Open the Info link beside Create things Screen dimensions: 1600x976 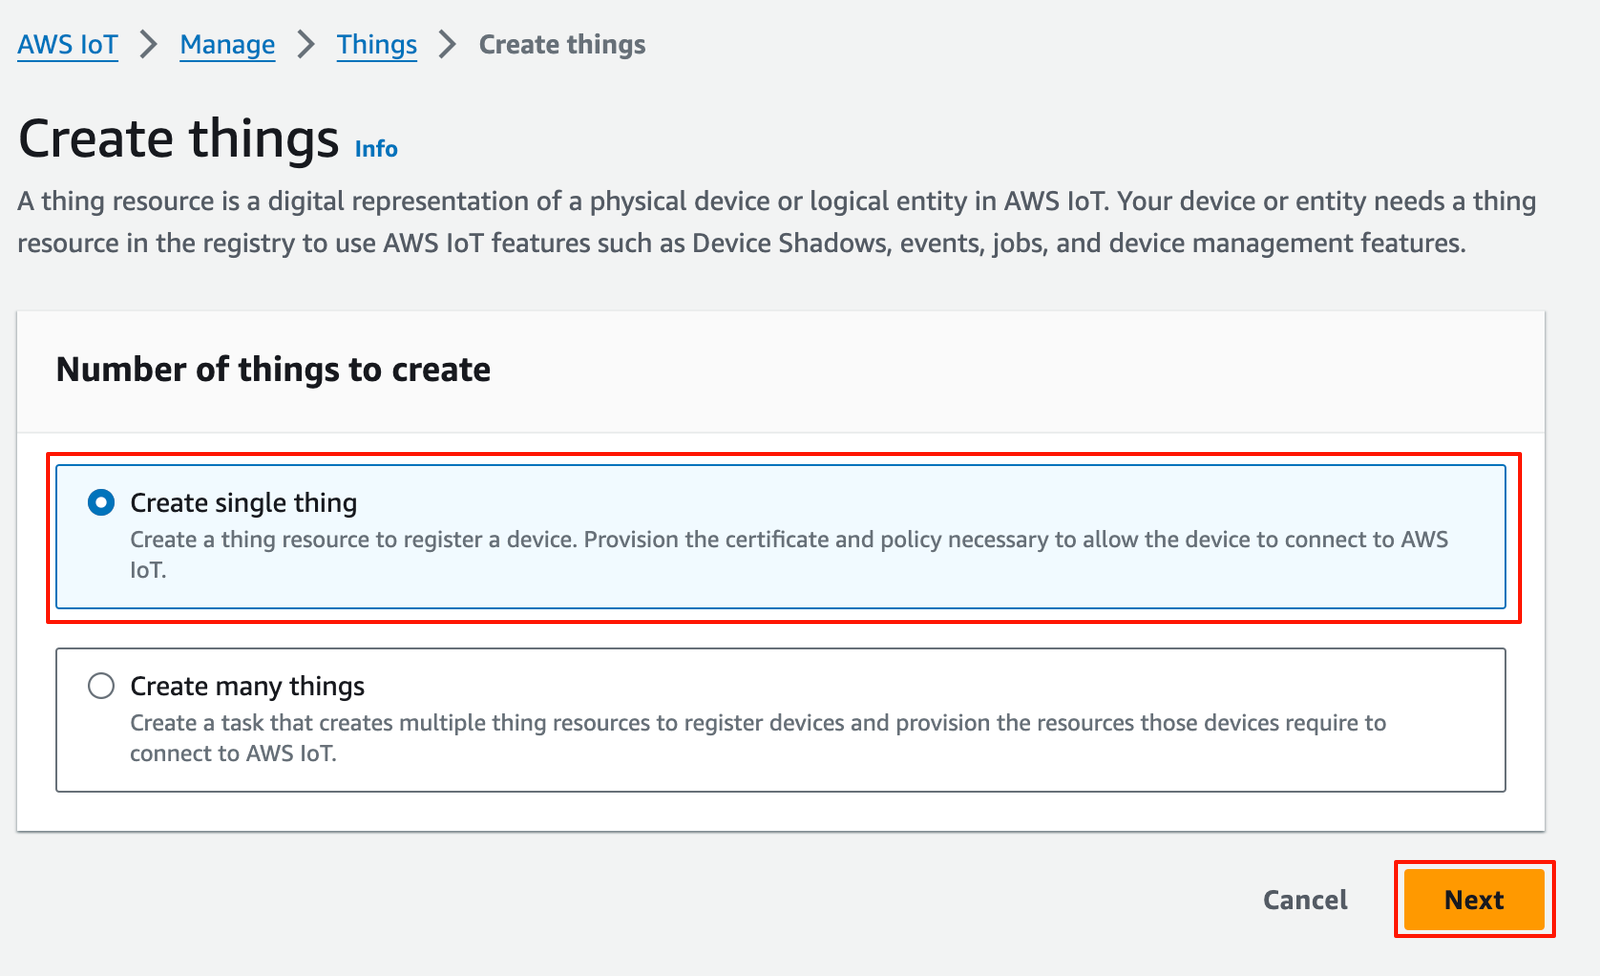click(x=376, y=149)
